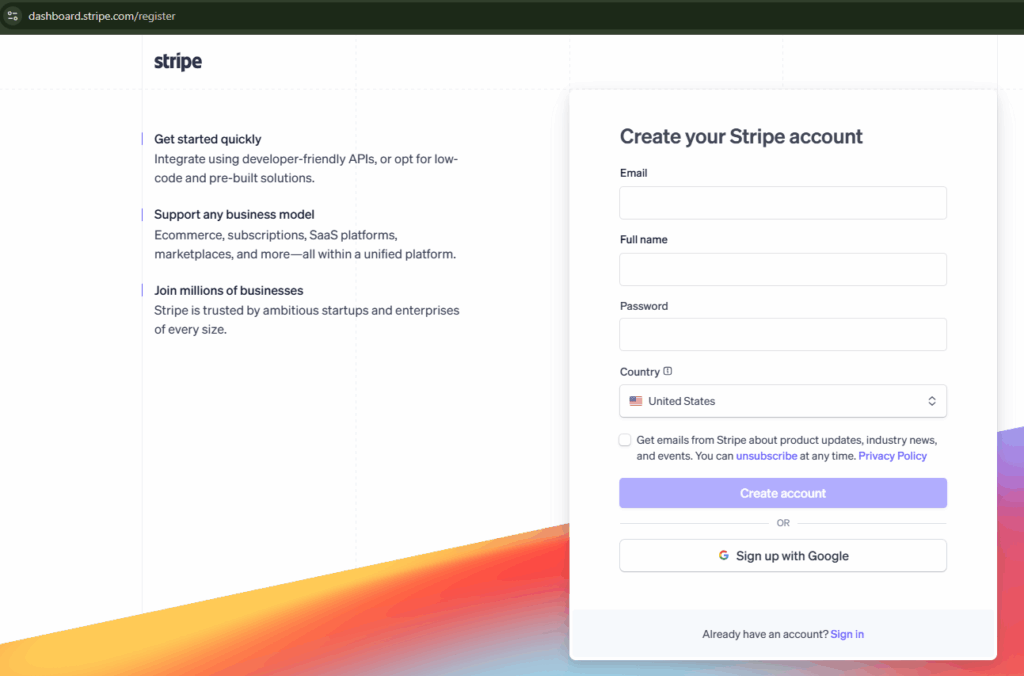Image resolution: width=1024 pixels, height=676 pixels.
Task: Click the "Support any business model" heading
Action: (x=234, y=215)
